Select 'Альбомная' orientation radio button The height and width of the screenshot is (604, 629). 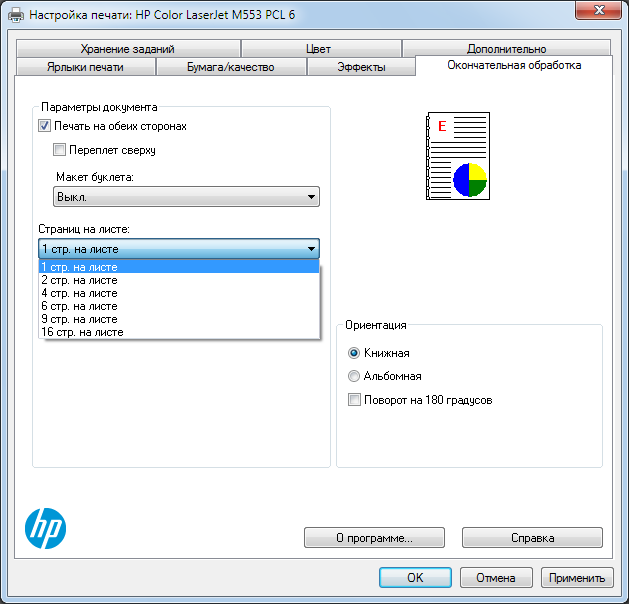(354, 376)
